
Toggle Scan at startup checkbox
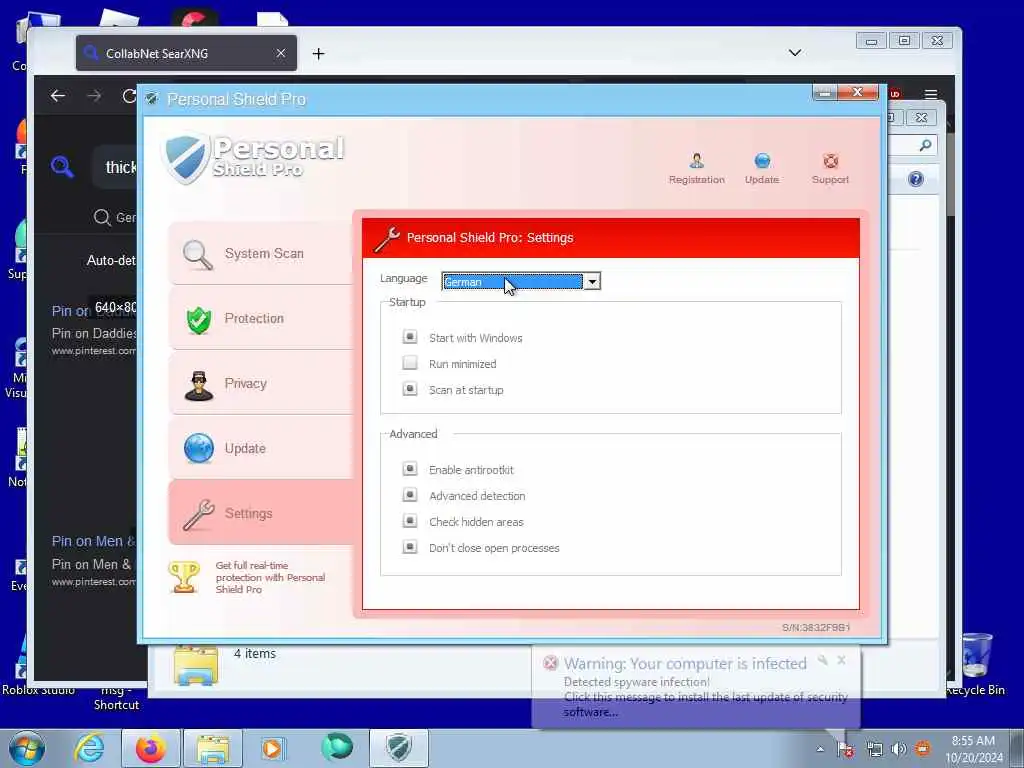click(x=409, y=389)
